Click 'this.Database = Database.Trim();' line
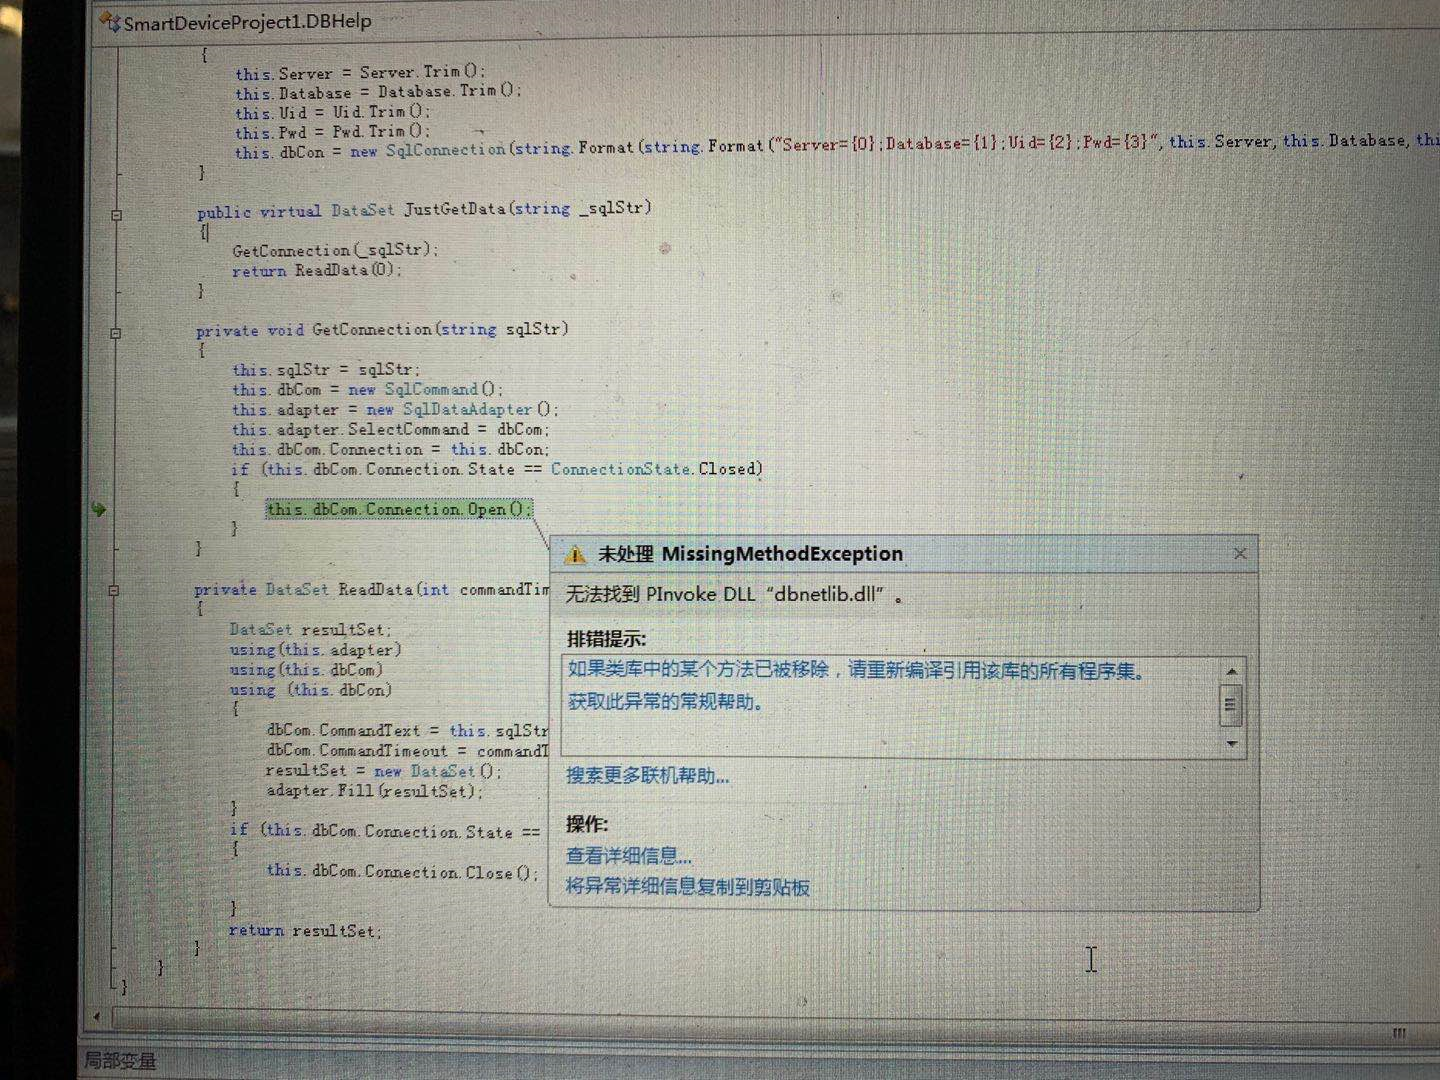This screenshot has width=1440, height=1080. (x=378, y=92)
